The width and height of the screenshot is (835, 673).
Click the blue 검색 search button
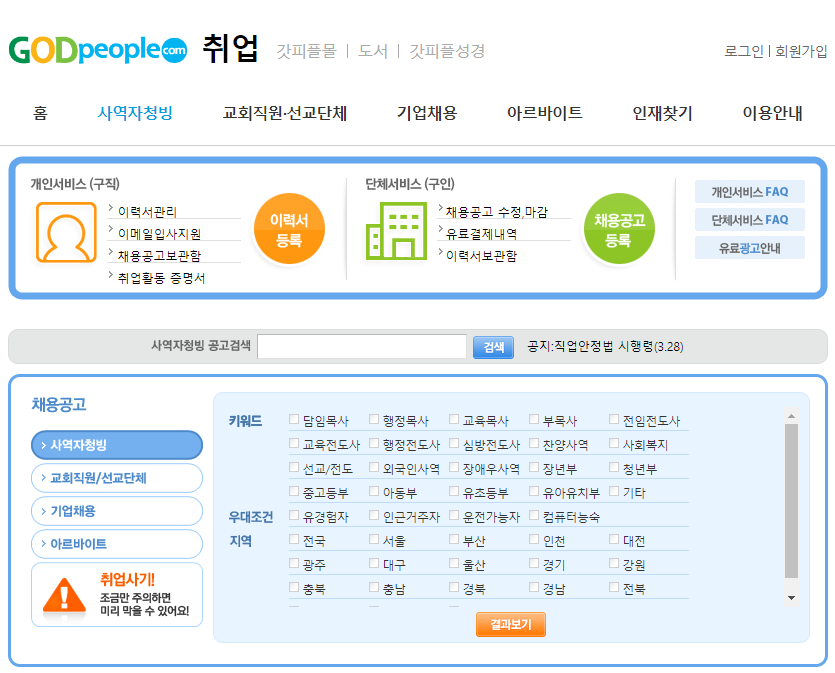[x=494, y=347]
